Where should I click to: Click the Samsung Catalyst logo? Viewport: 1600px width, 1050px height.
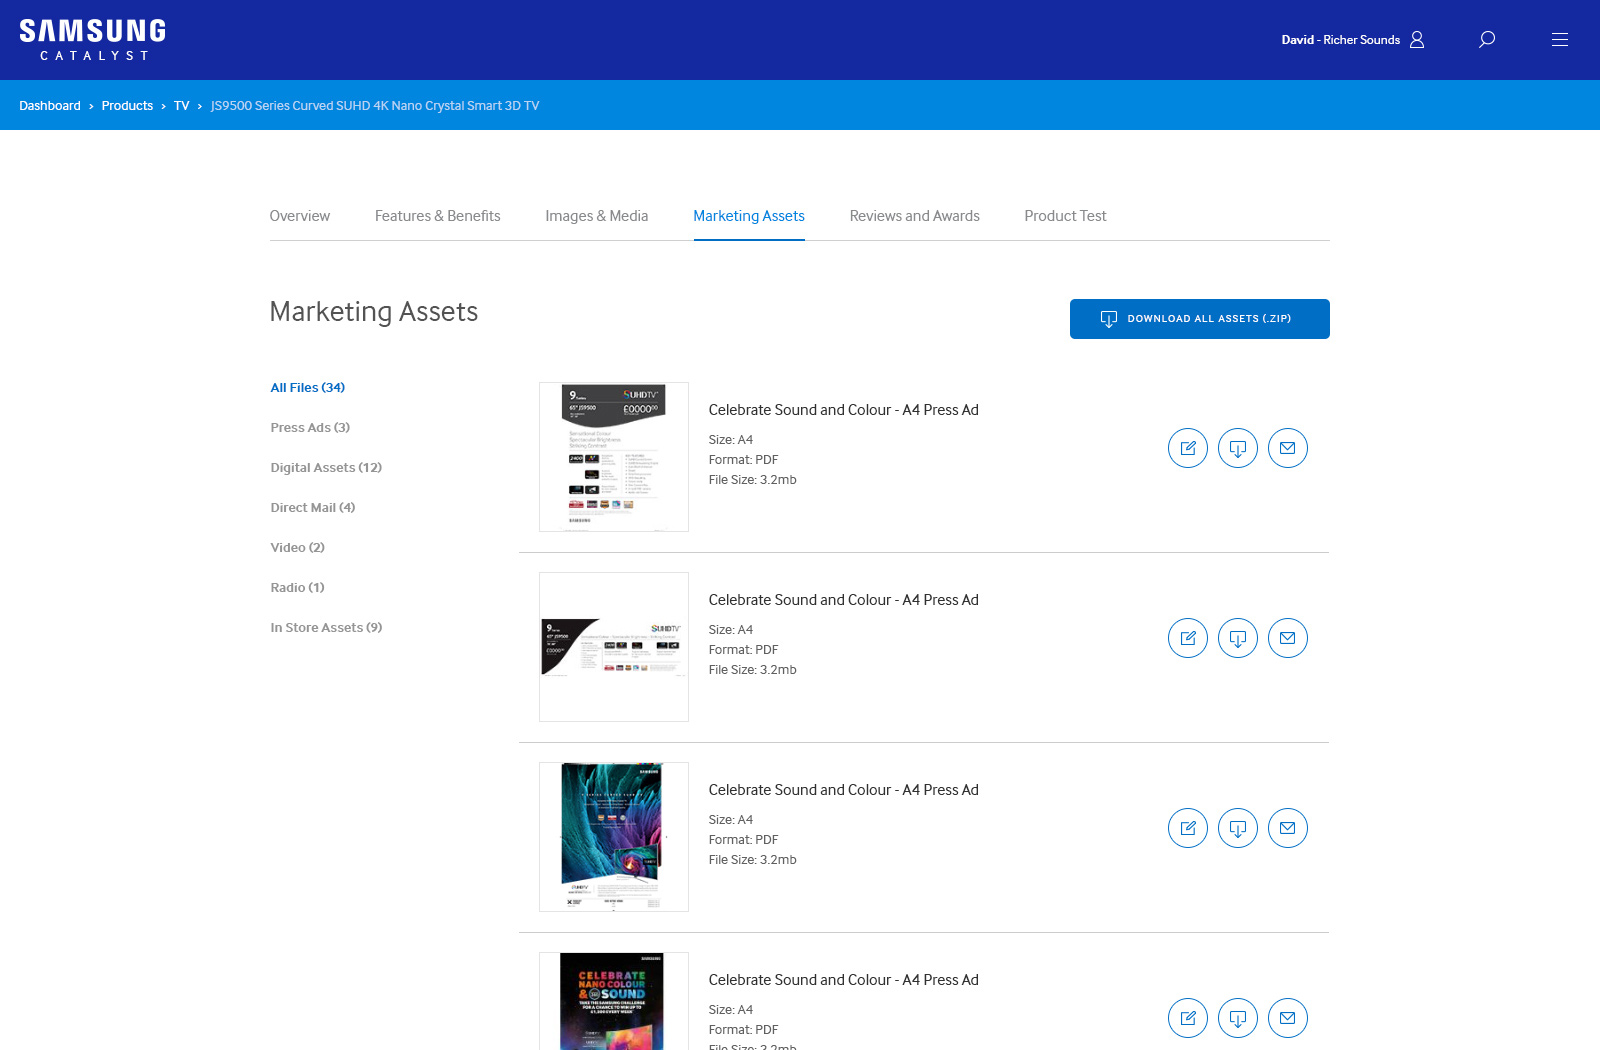[x=92, y=40]
